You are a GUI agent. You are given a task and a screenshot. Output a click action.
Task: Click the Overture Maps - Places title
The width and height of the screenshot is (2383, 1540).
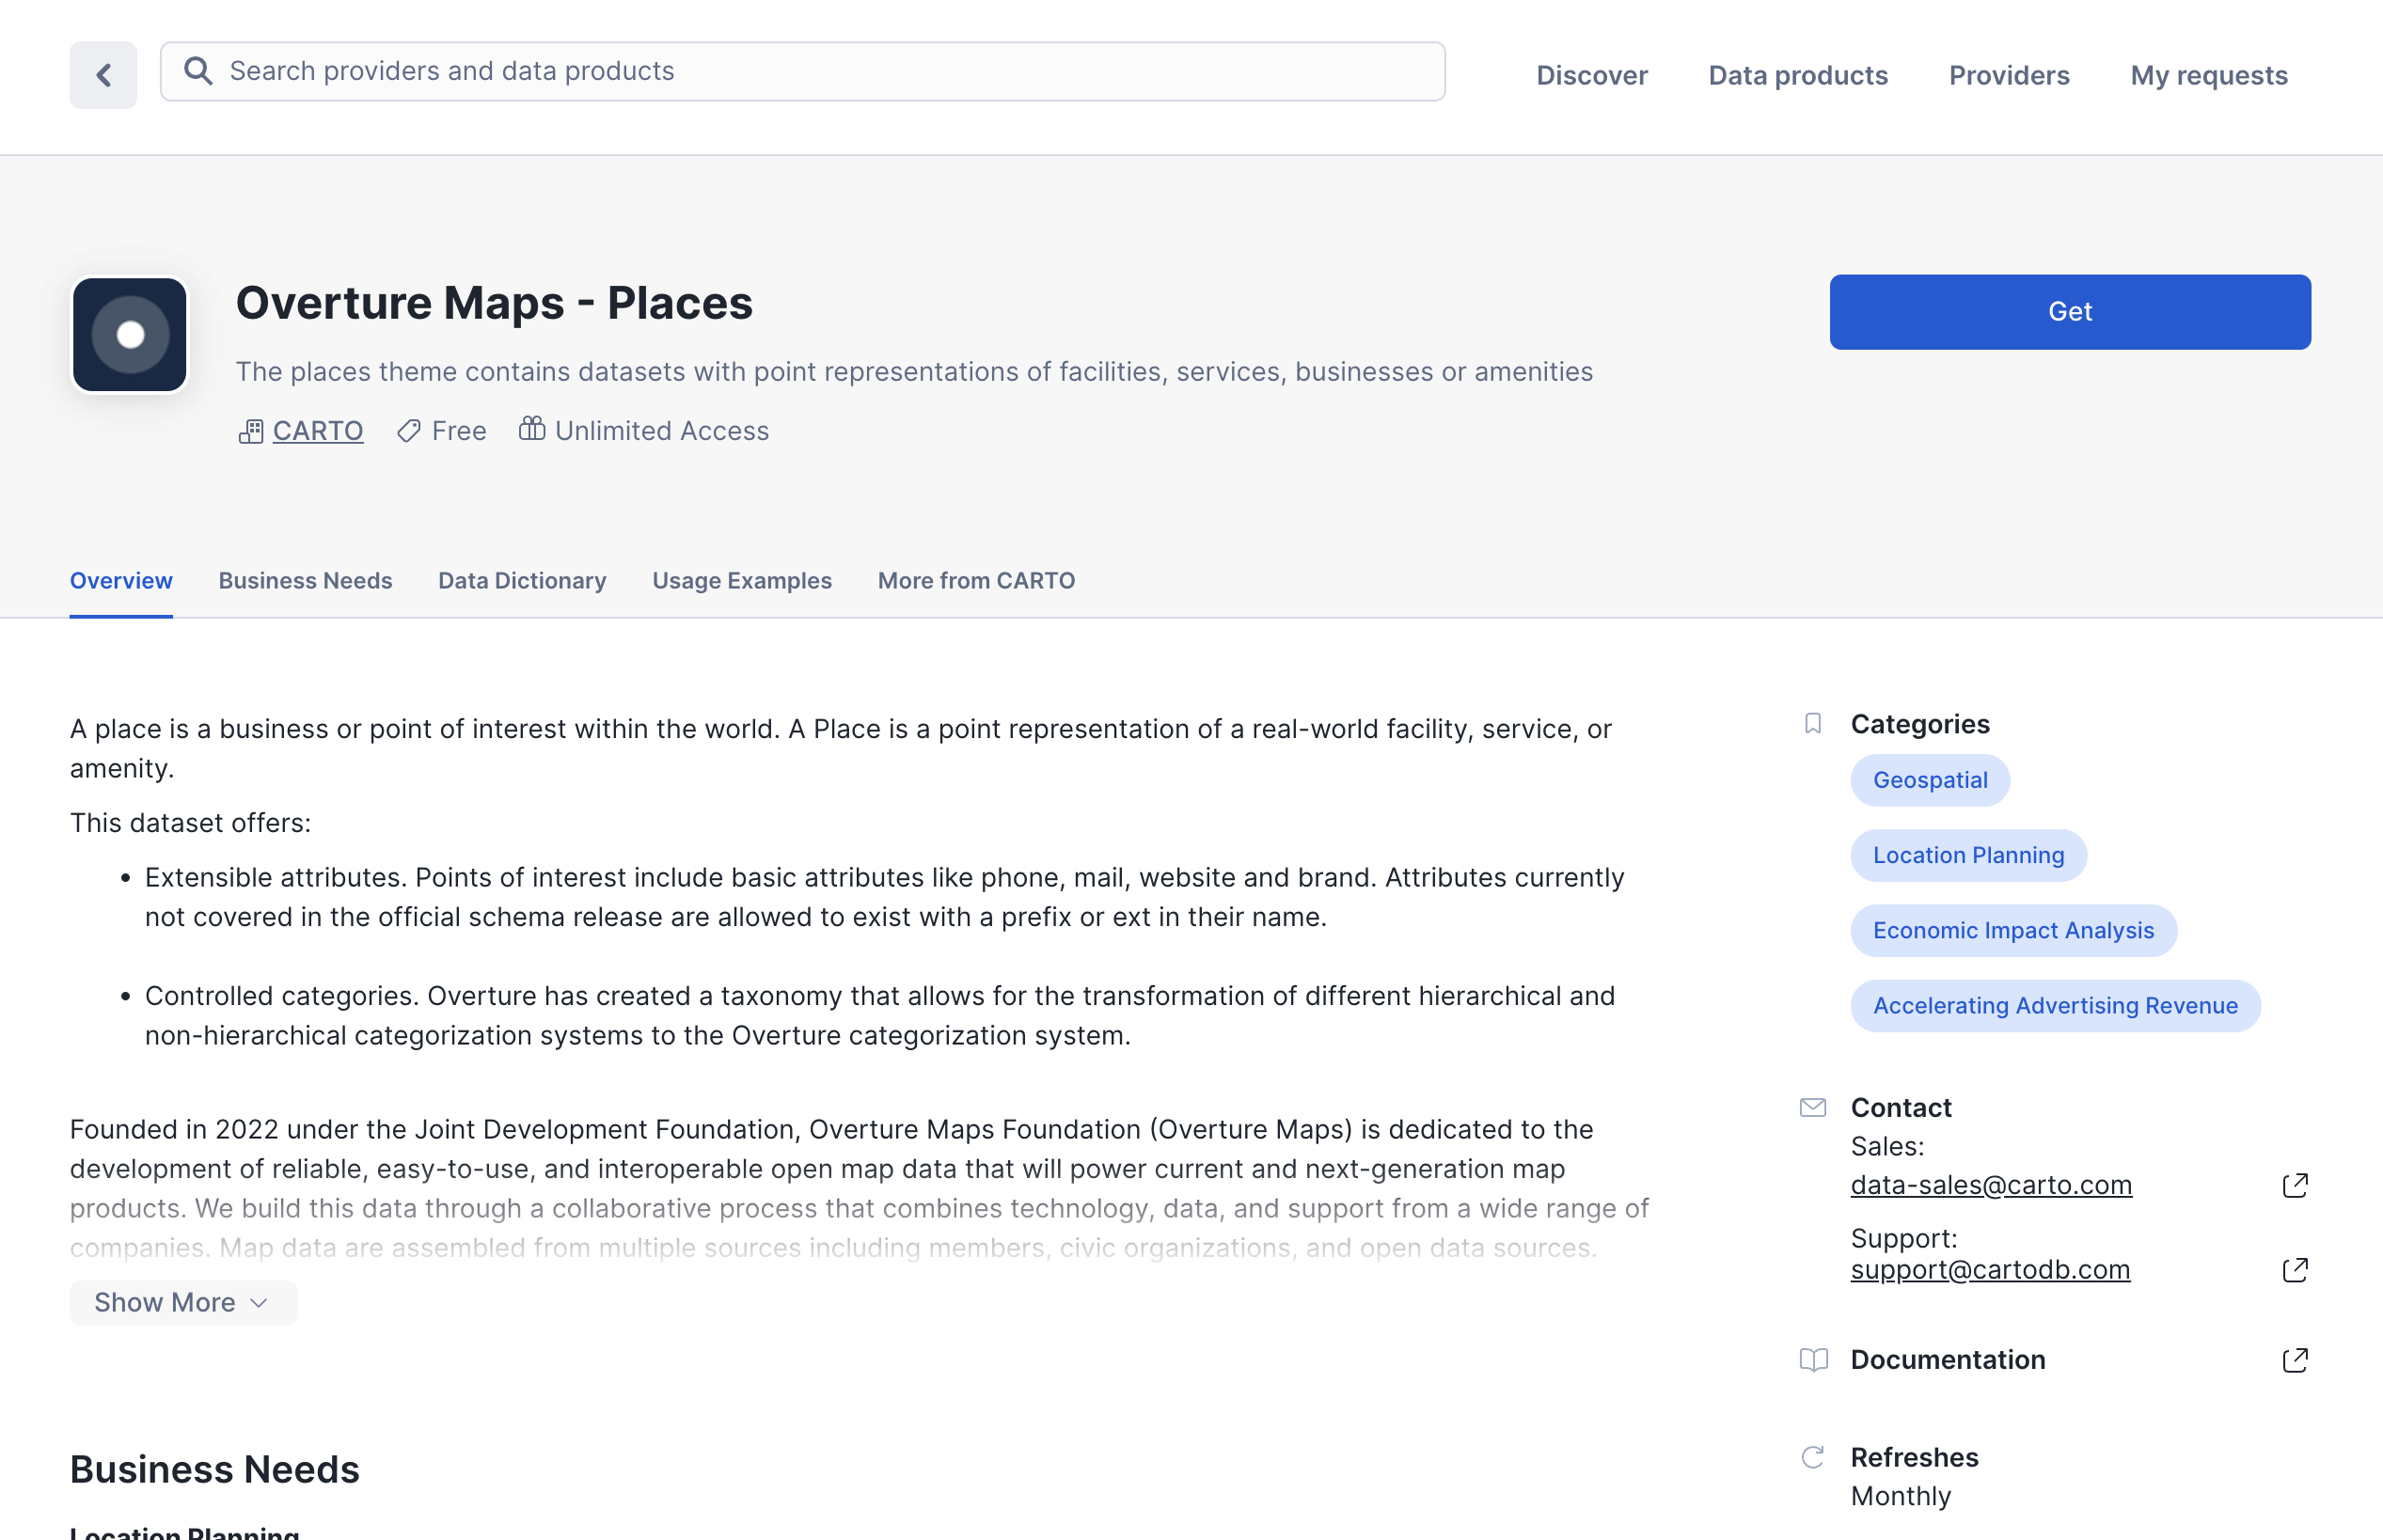[494, 303]
